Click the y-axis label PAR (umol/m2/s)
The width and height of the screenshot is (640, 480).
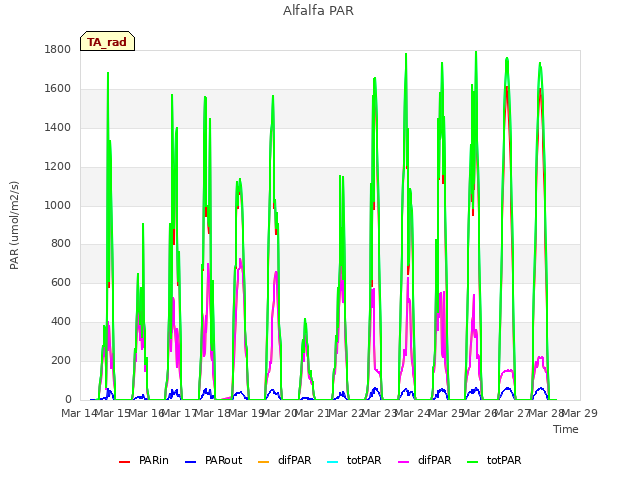tap(14, 225)
